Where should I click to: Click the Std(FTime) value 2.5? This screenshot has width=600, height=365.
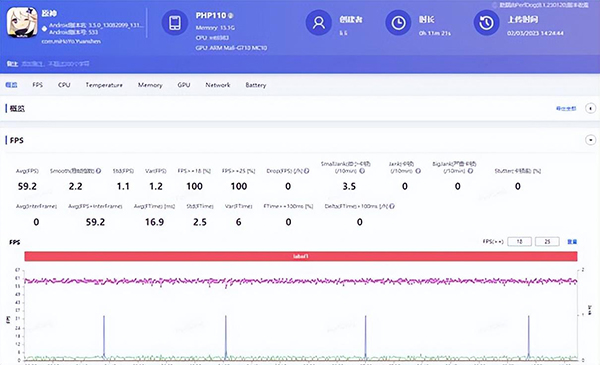[x=200, y=222]
